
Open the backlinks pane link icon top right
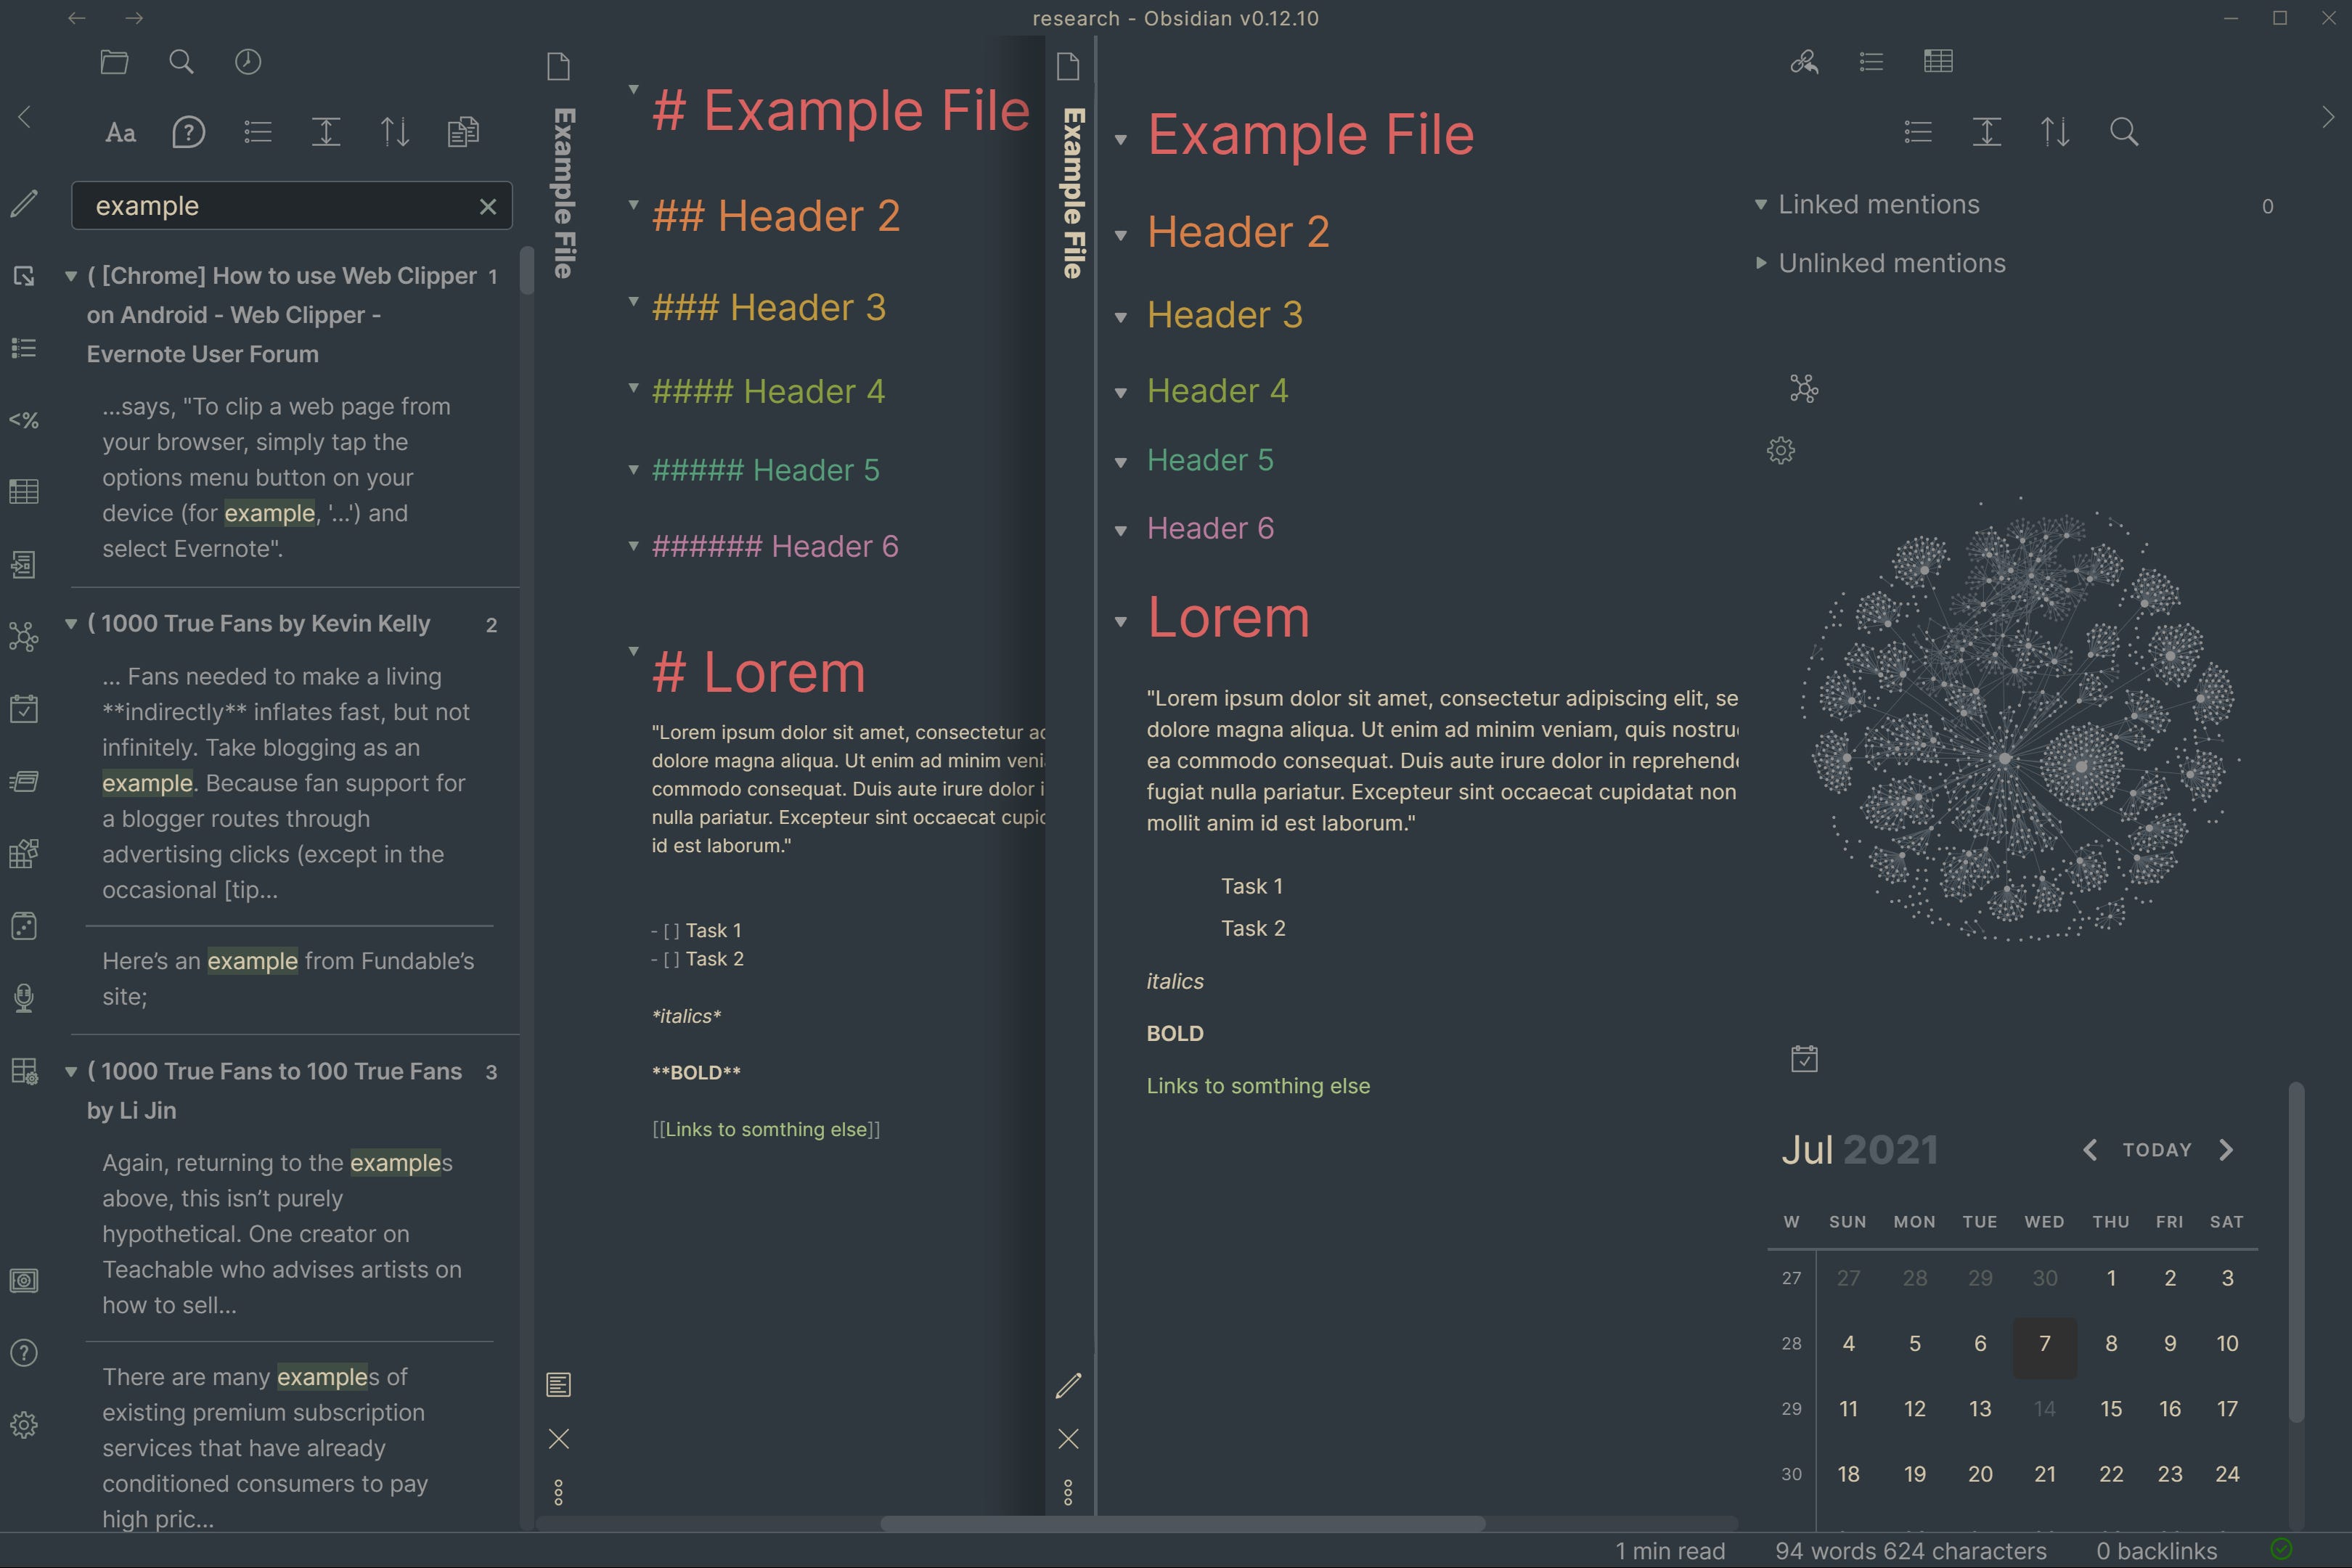point(1804,62)
